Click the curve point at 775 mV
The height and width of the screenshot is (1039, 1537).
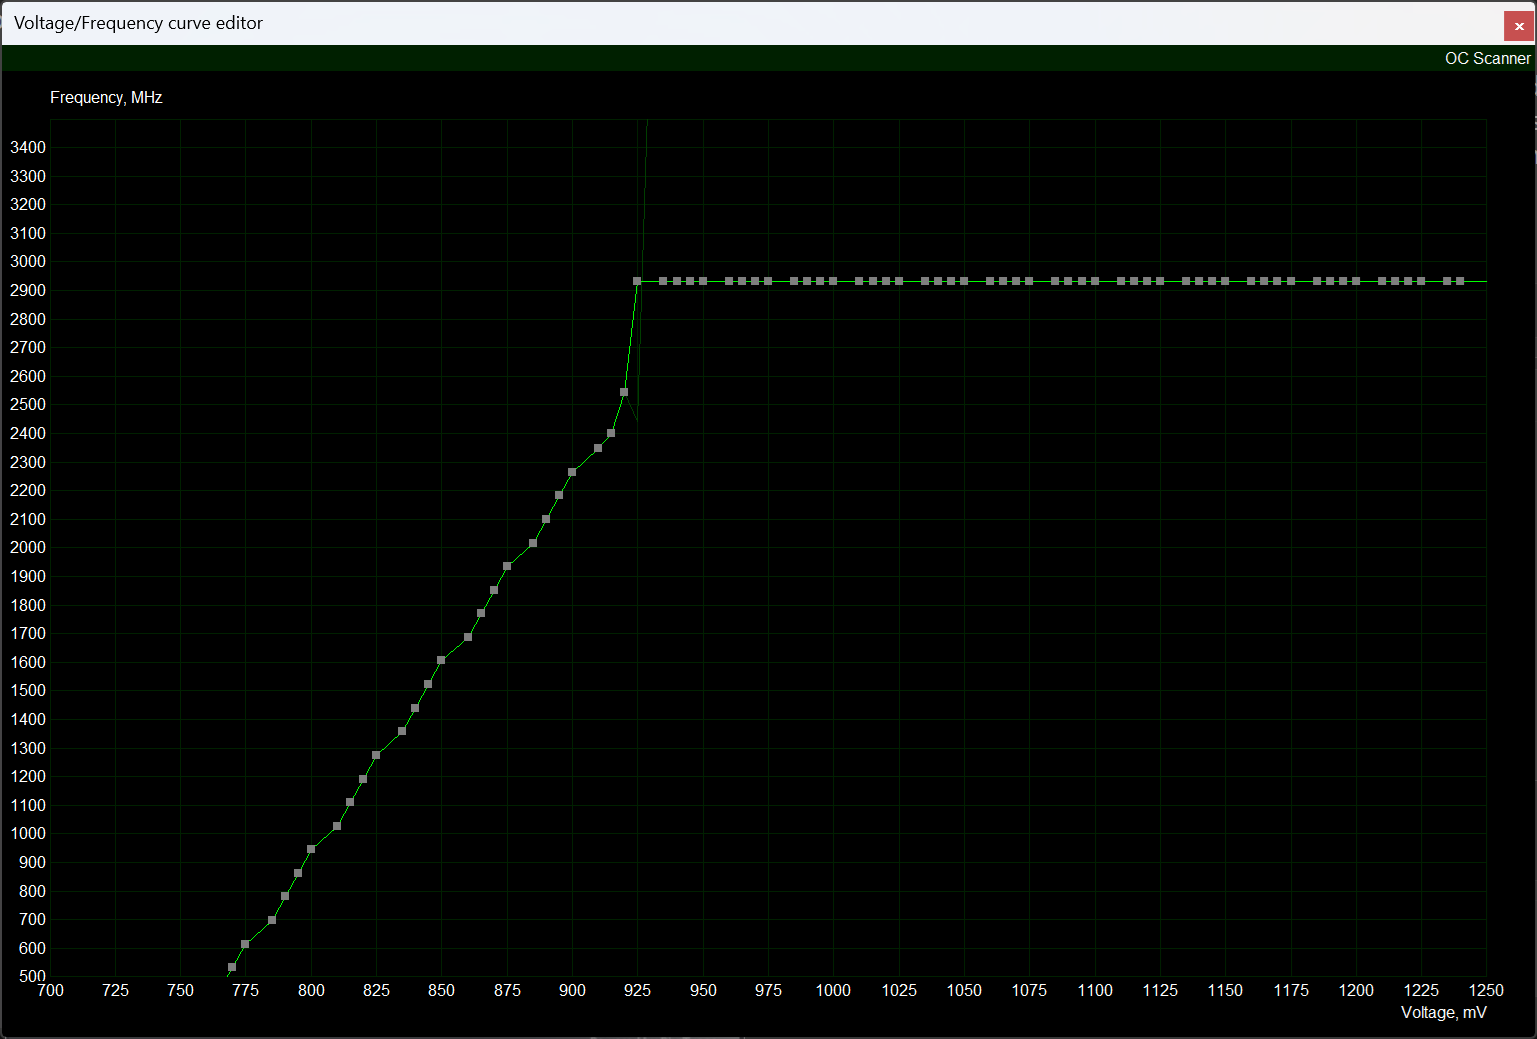tap(245, 944)
